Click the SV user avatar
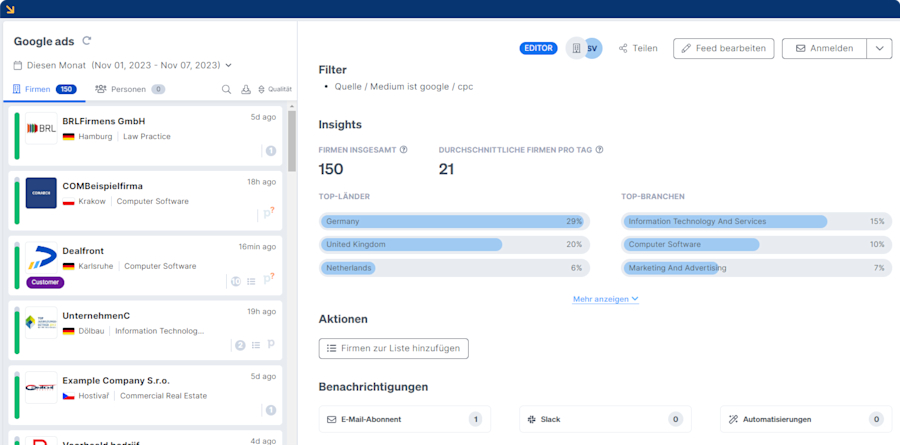 (x=594, y=48)
